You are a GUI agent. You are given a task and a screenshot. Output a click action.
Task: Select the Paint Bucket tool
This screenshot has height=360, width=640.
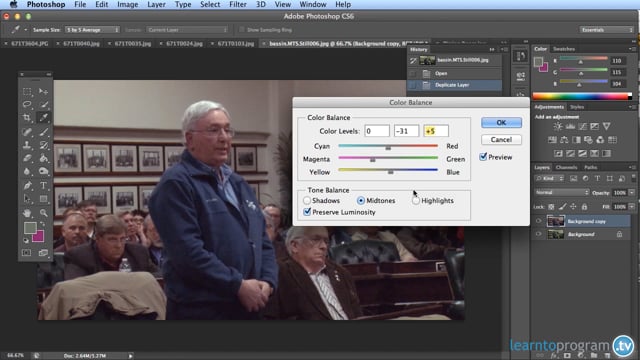tap(43, 158)
